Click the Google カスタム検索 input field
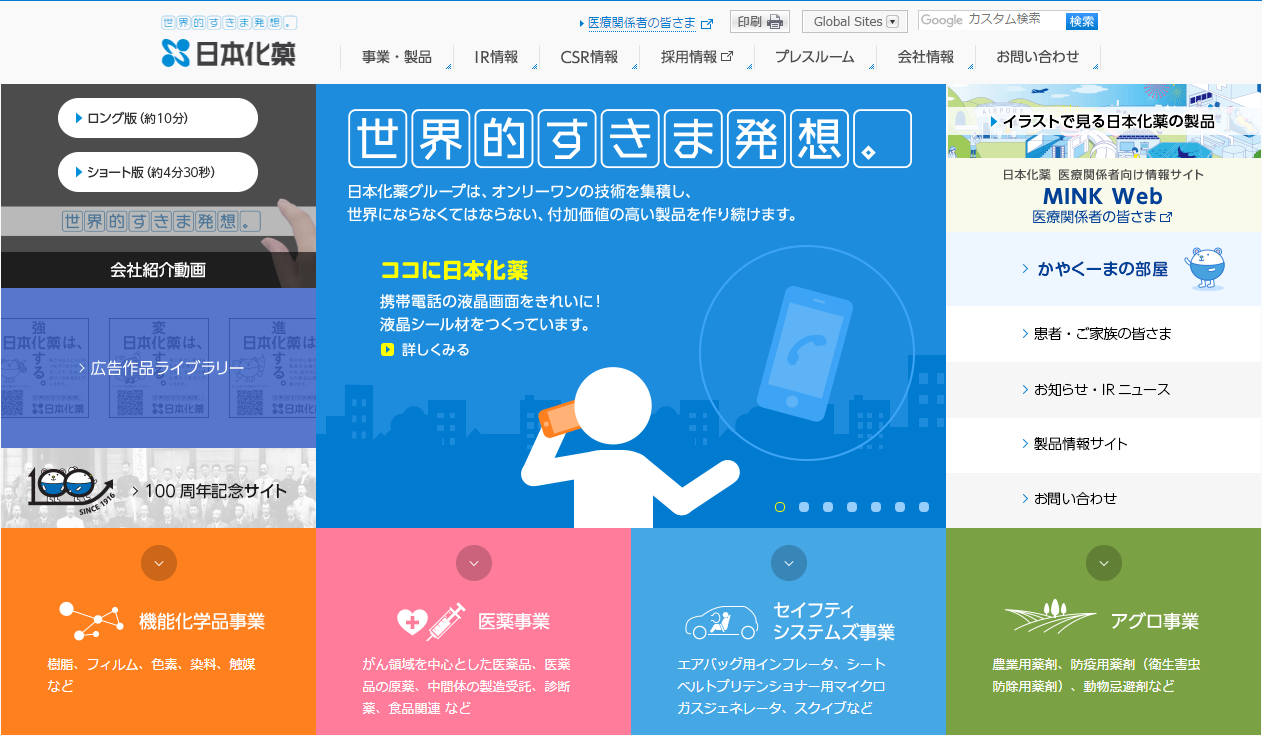This screenshot has height=736, width=1262. [991, 21]
